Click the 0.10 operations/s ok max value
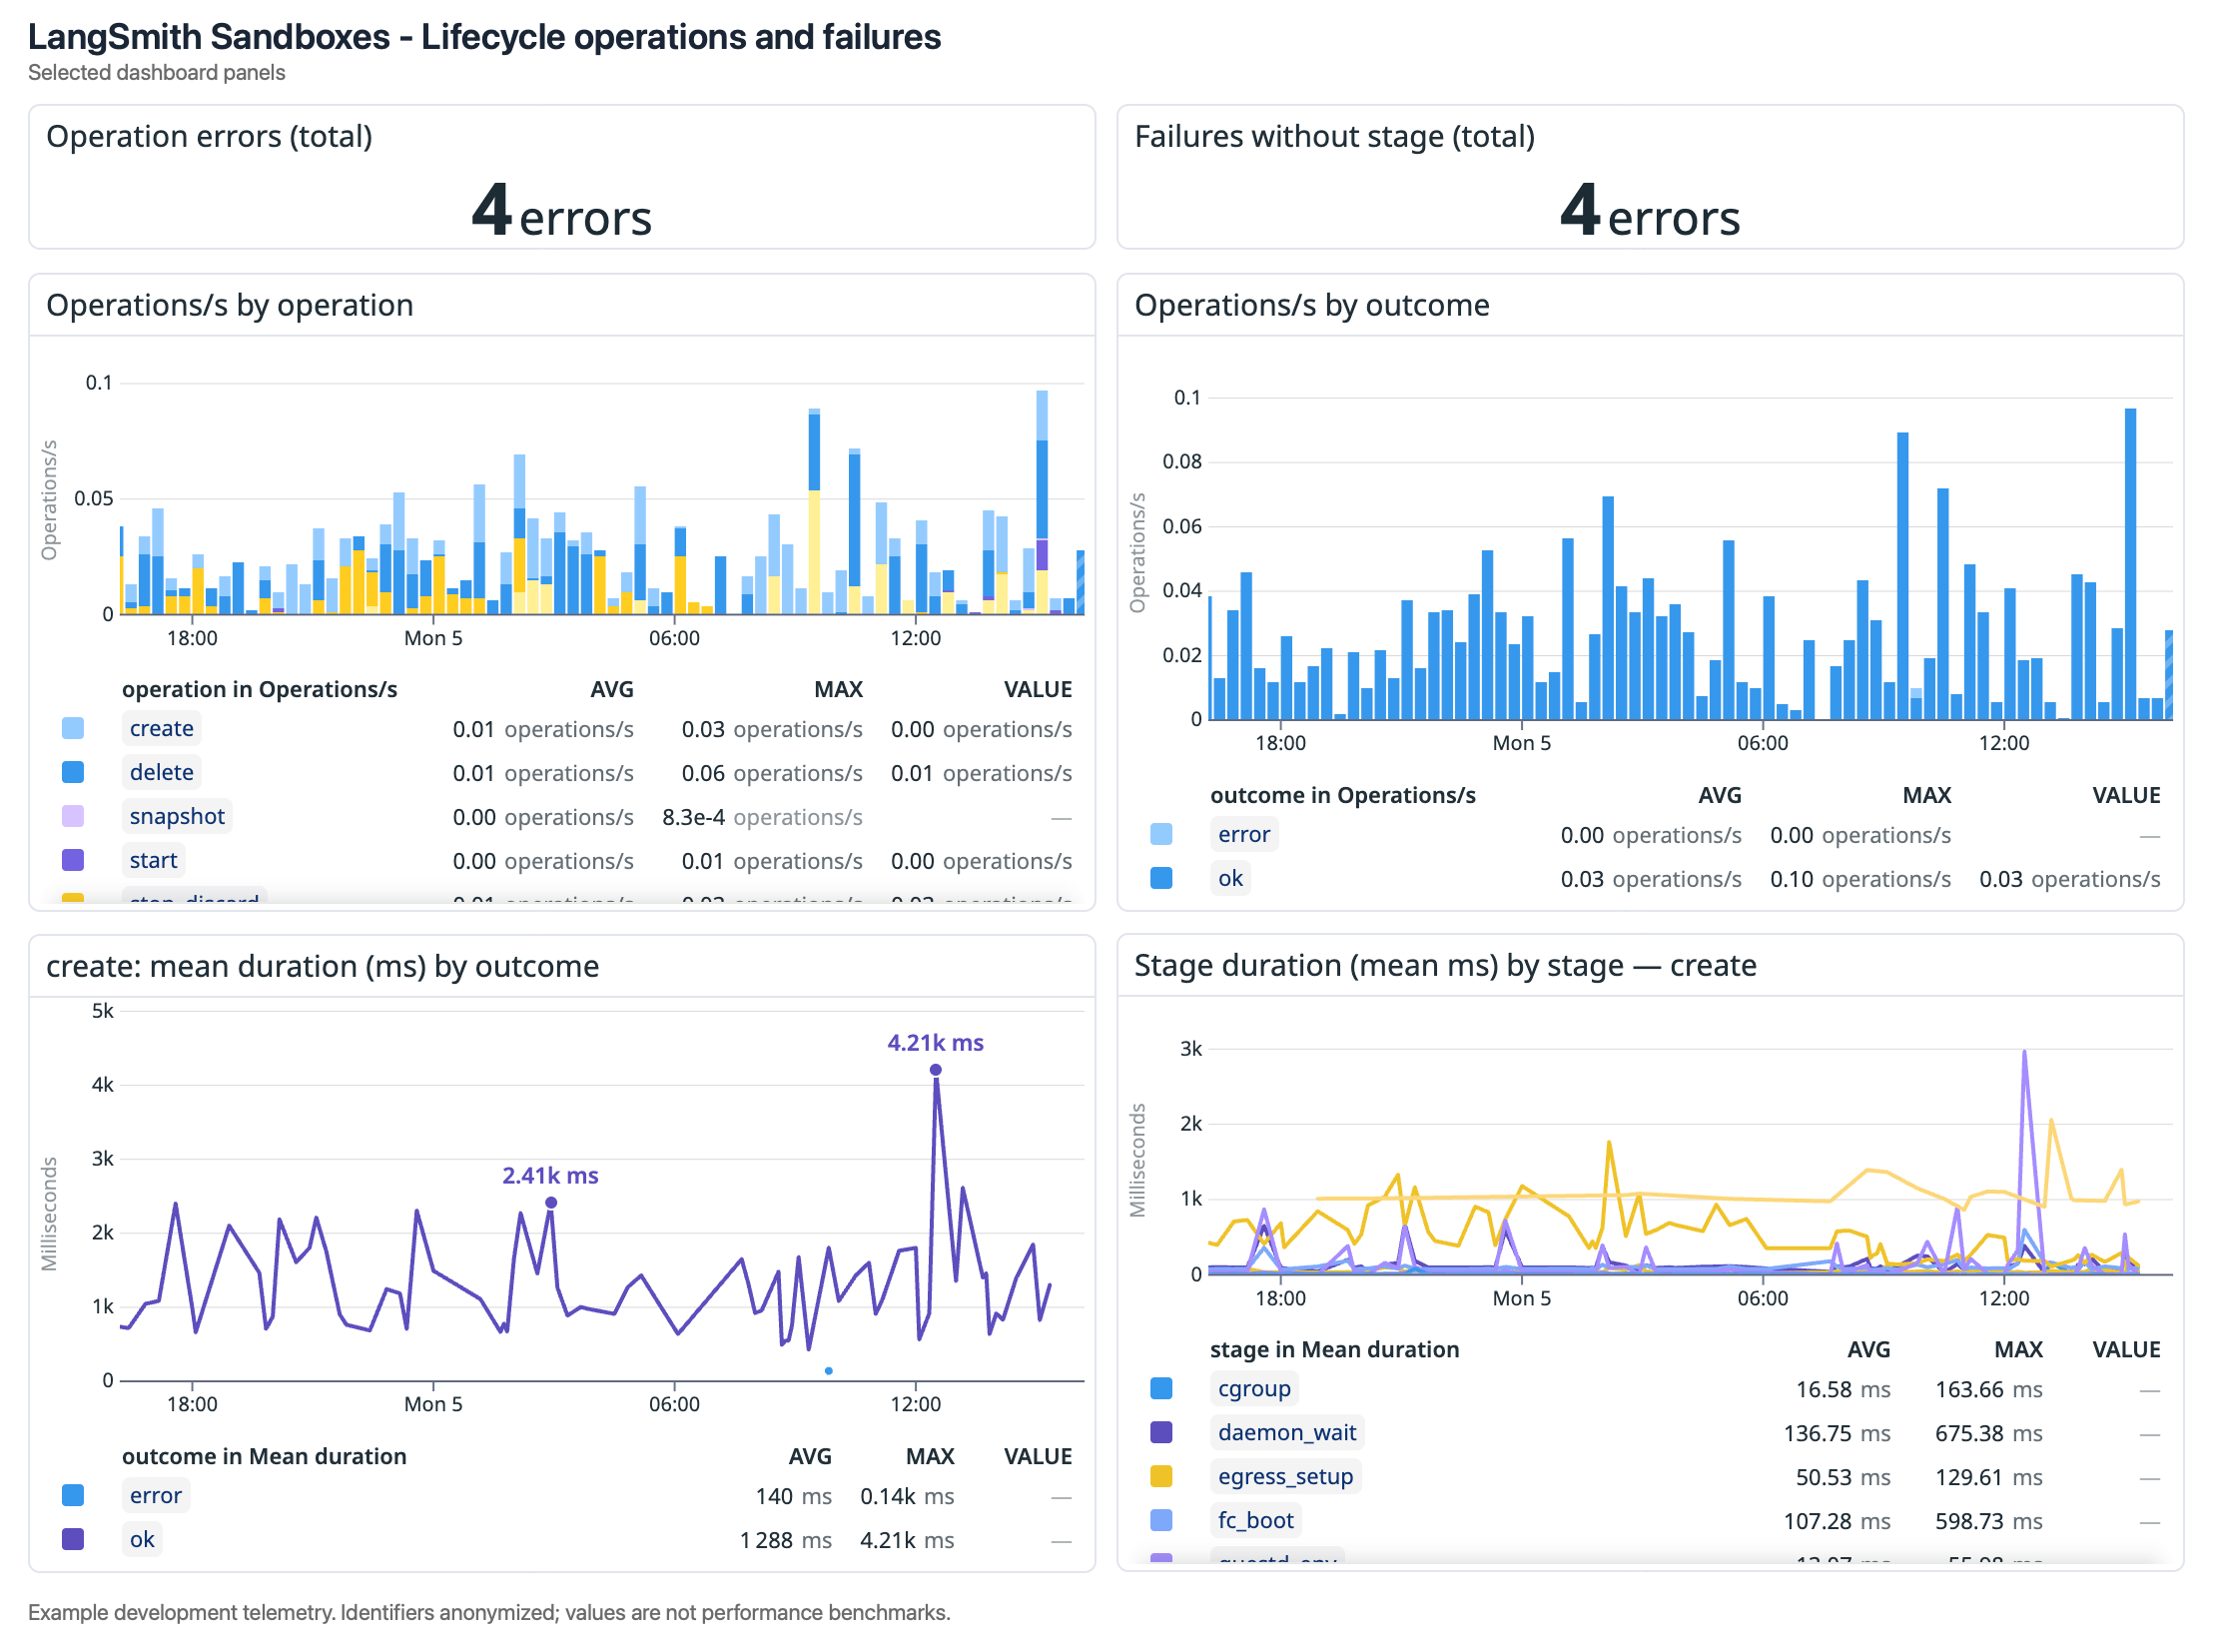This screenshot has height=1652, width=2213. pos(1860,879)
